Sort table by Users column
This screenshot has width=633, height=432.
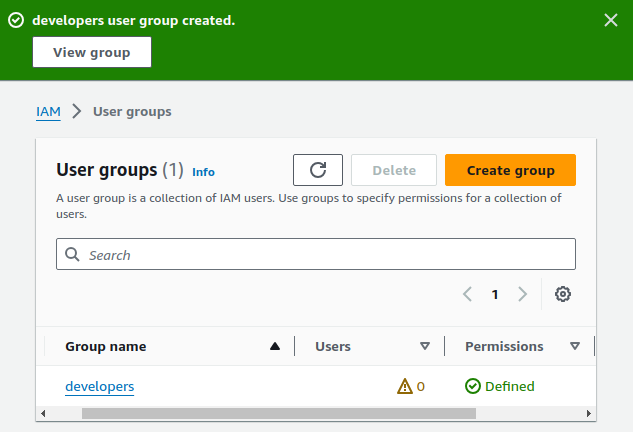coord(425,346)
